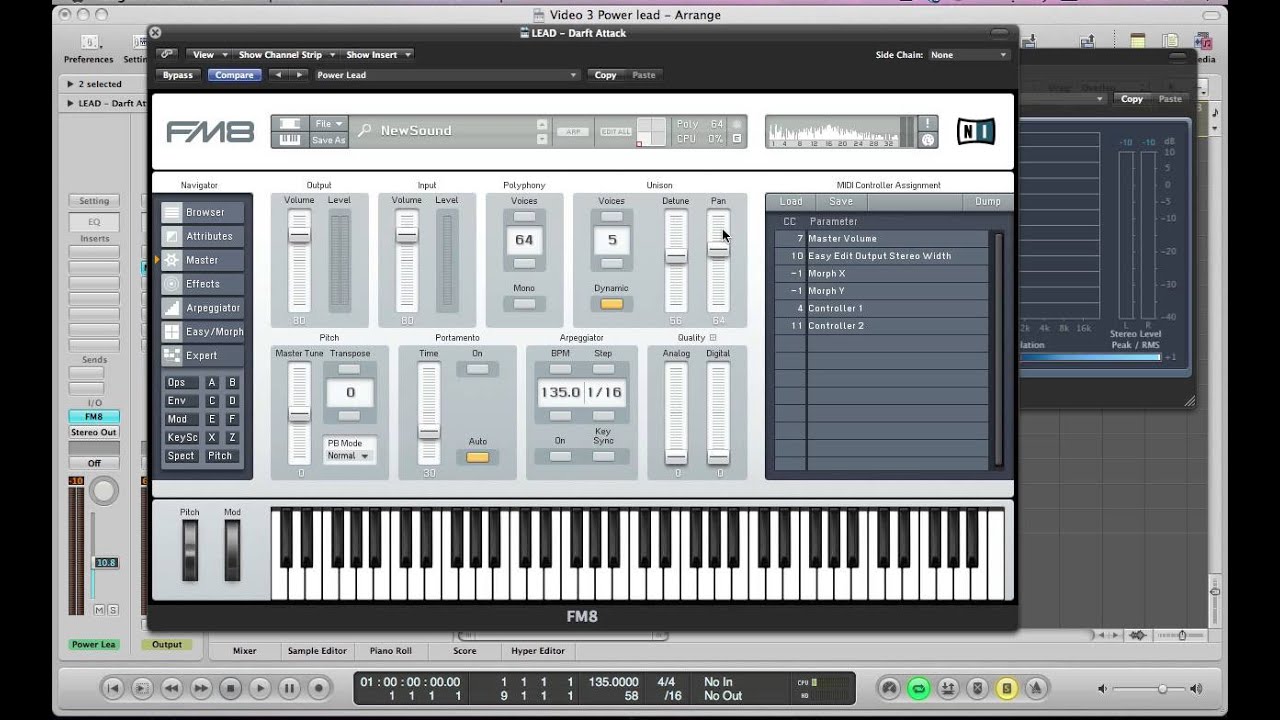Expand the 2 selected disclosure triangle
The height and width of the screenshot is (720, 1280).
(71, 84)
